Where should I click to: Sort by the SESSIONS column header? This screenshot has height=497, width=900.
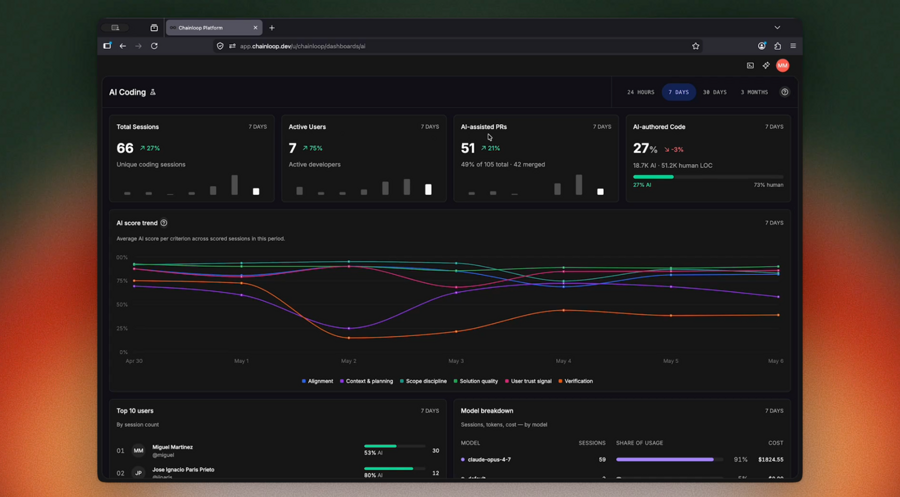(592, 443)
